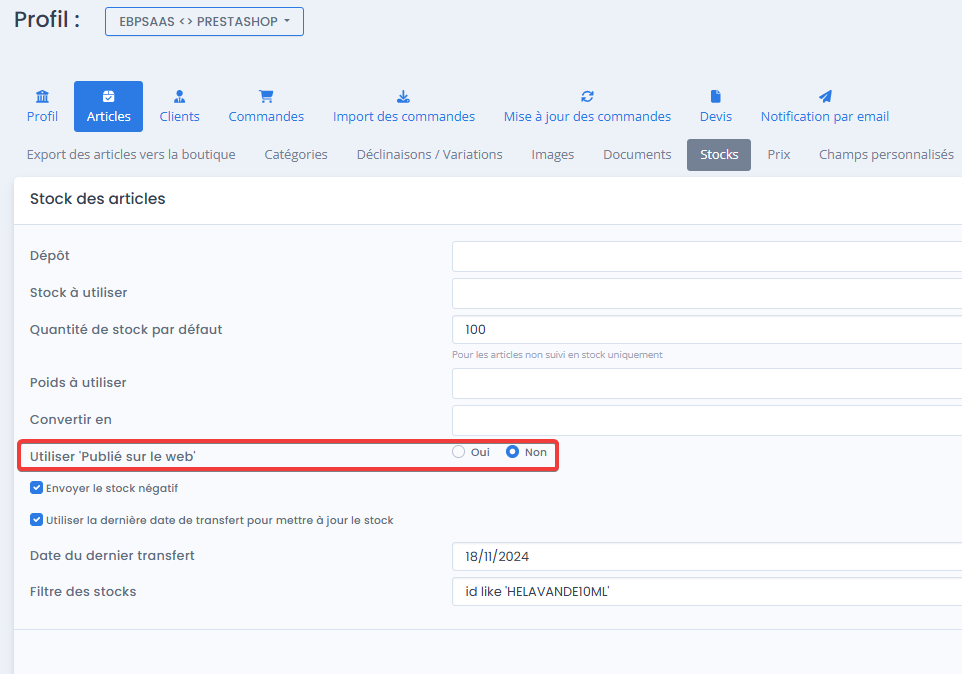This screenshot has width=962, height=674.
Task: Click the paper plane icon for email notification
Action: [x=825, y=96]
